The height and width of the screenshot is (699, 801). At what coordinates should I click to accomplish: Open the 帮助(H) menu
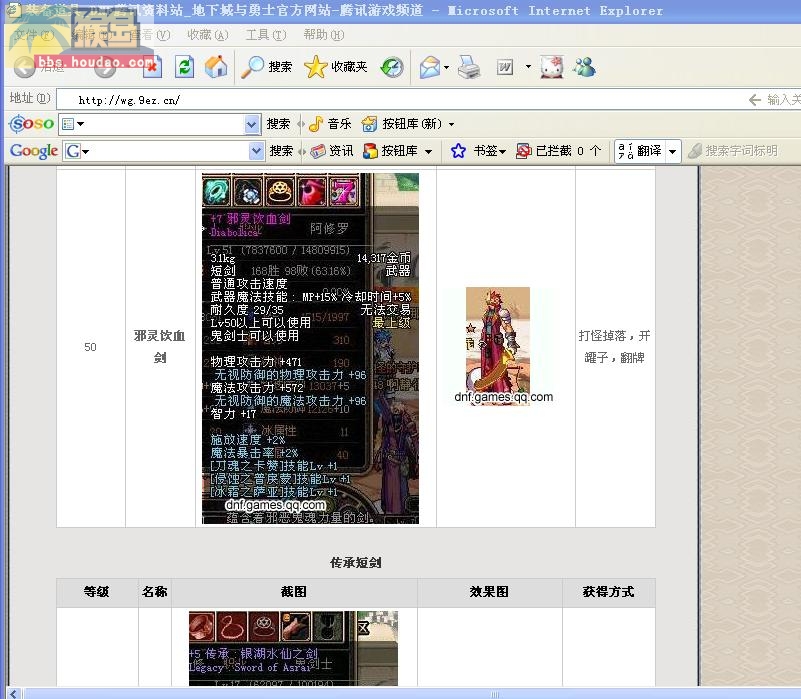tap(323, 35)
